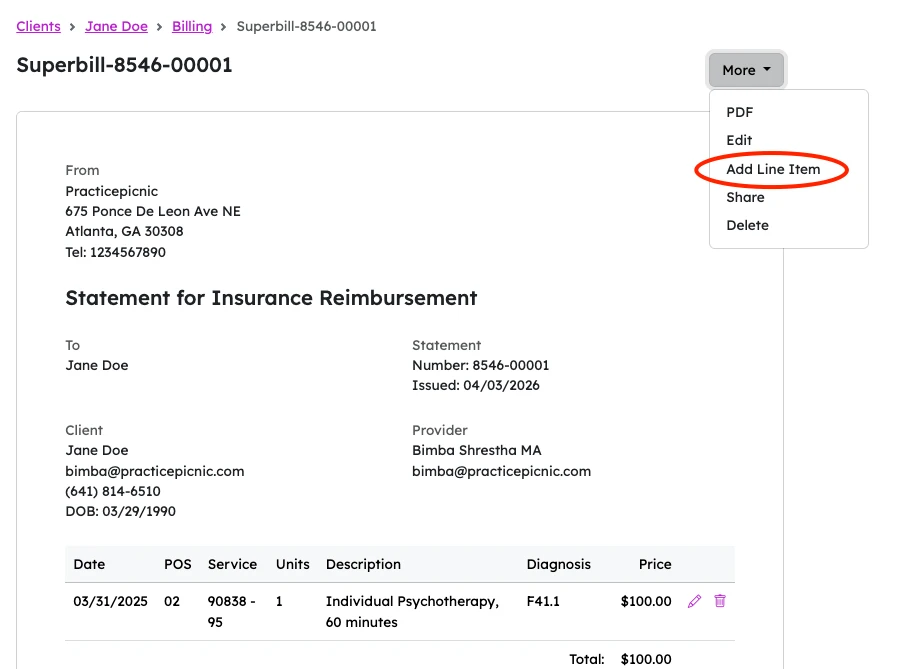
Task: Navigate to the Billing breadcrumb link
Action: 192,26
